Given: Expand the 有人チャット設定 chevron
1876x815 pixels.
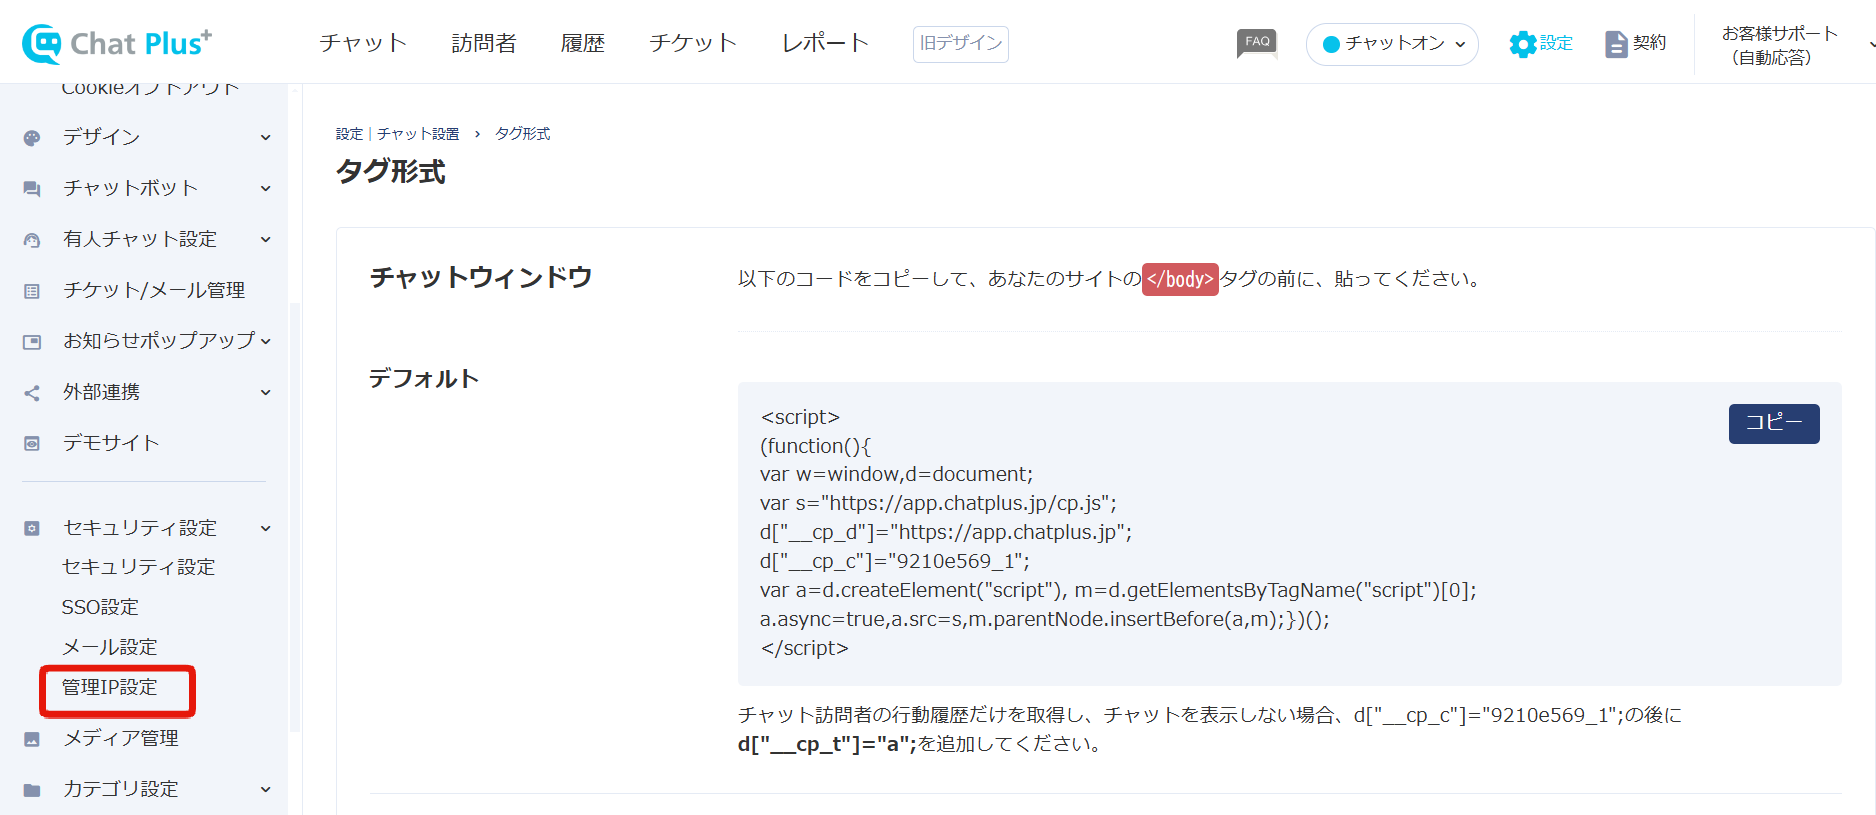Looking at the screenshot, I should pyautogui.click(x=266, y=240).
